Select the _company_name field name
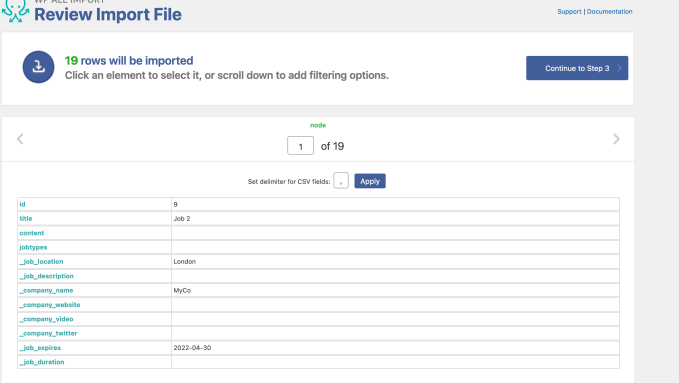 coord(46,290)
